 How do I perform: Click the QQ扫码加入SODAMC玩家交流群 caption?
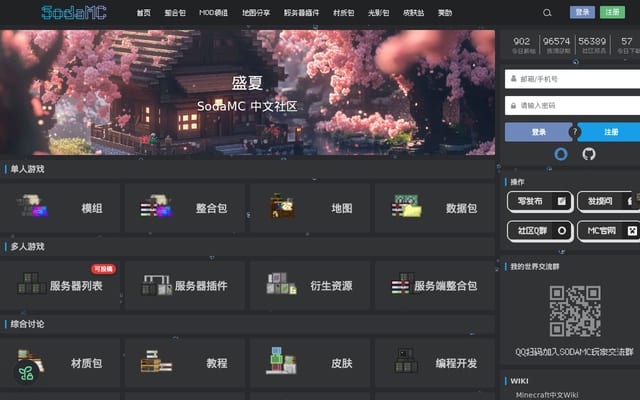click(575, 352)
